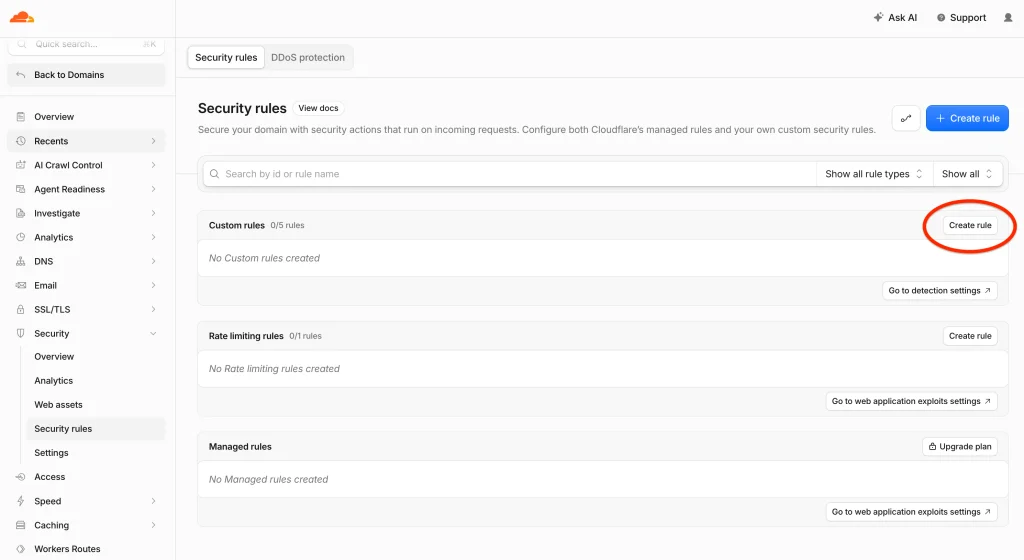Click the Support help icon
This screenshot has width=1024, height=560.
point(941,18)
